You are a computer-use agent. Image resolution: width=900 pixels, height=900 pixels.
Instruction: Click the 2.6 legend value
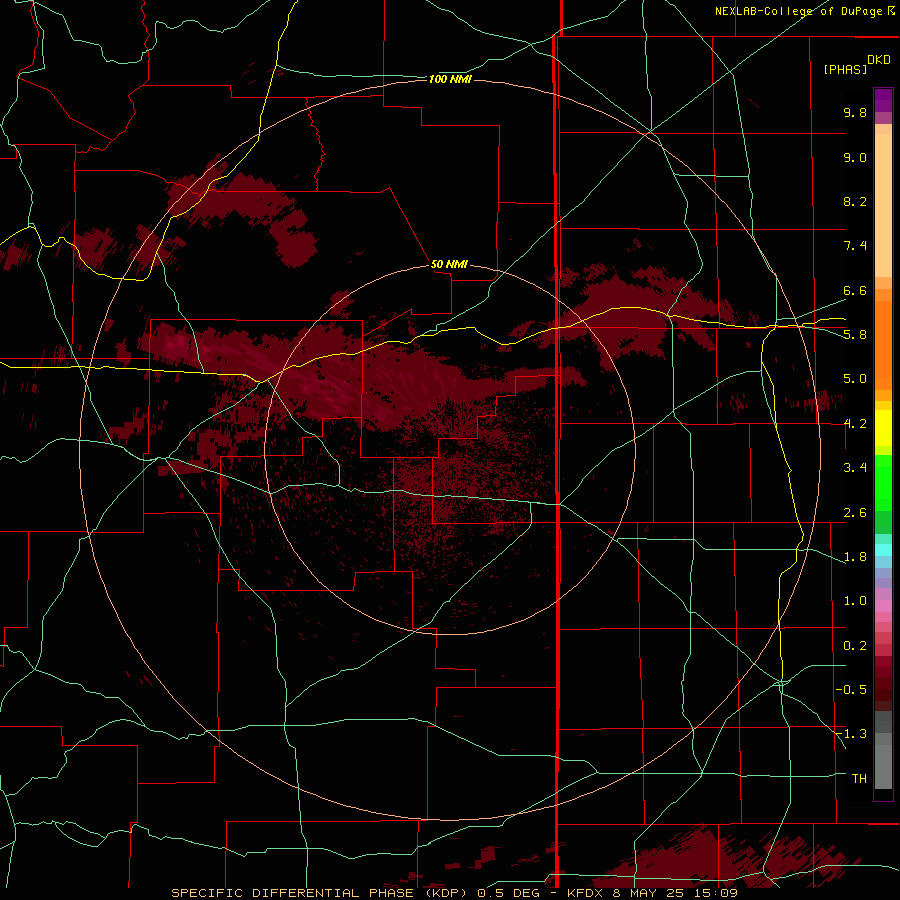pyautogui.click(x=855, y=513)
